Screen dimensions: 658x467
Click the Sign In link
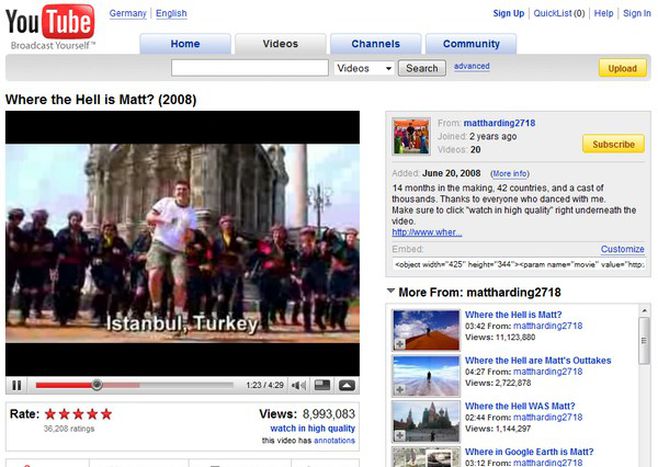click(x=637, y=13)
